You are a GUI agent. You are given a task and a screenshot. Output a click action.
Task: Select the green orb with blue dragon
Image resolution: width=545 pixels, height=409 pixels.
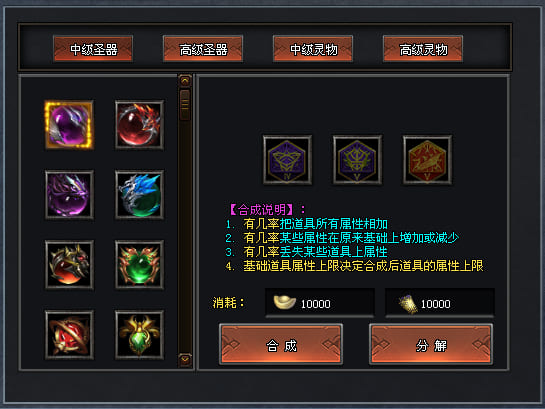click(139, 195)
